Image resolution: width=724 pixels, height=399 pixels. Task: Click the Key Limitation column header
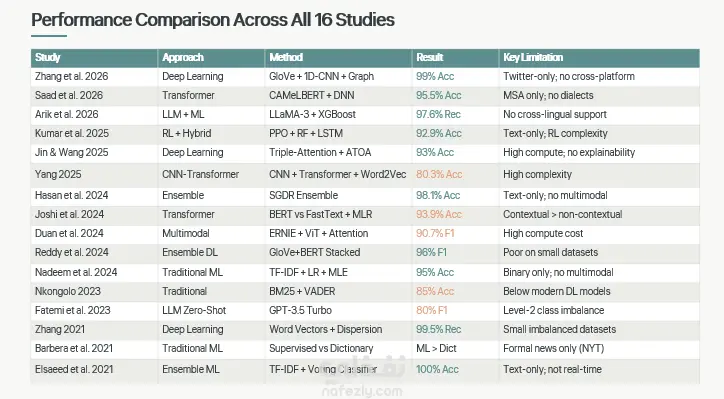point(533,57)
